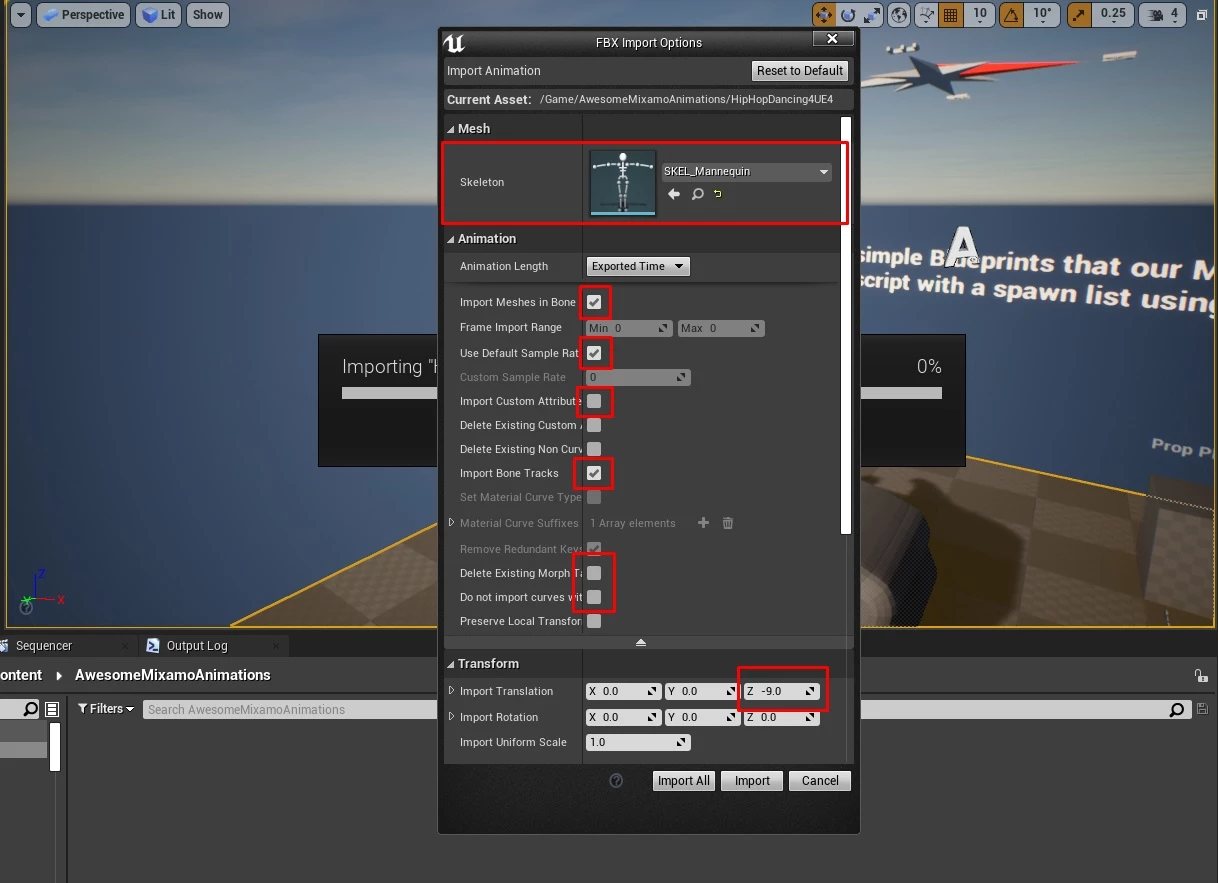
Task: Expand Import Translation property
Action: tap(451, 691)
